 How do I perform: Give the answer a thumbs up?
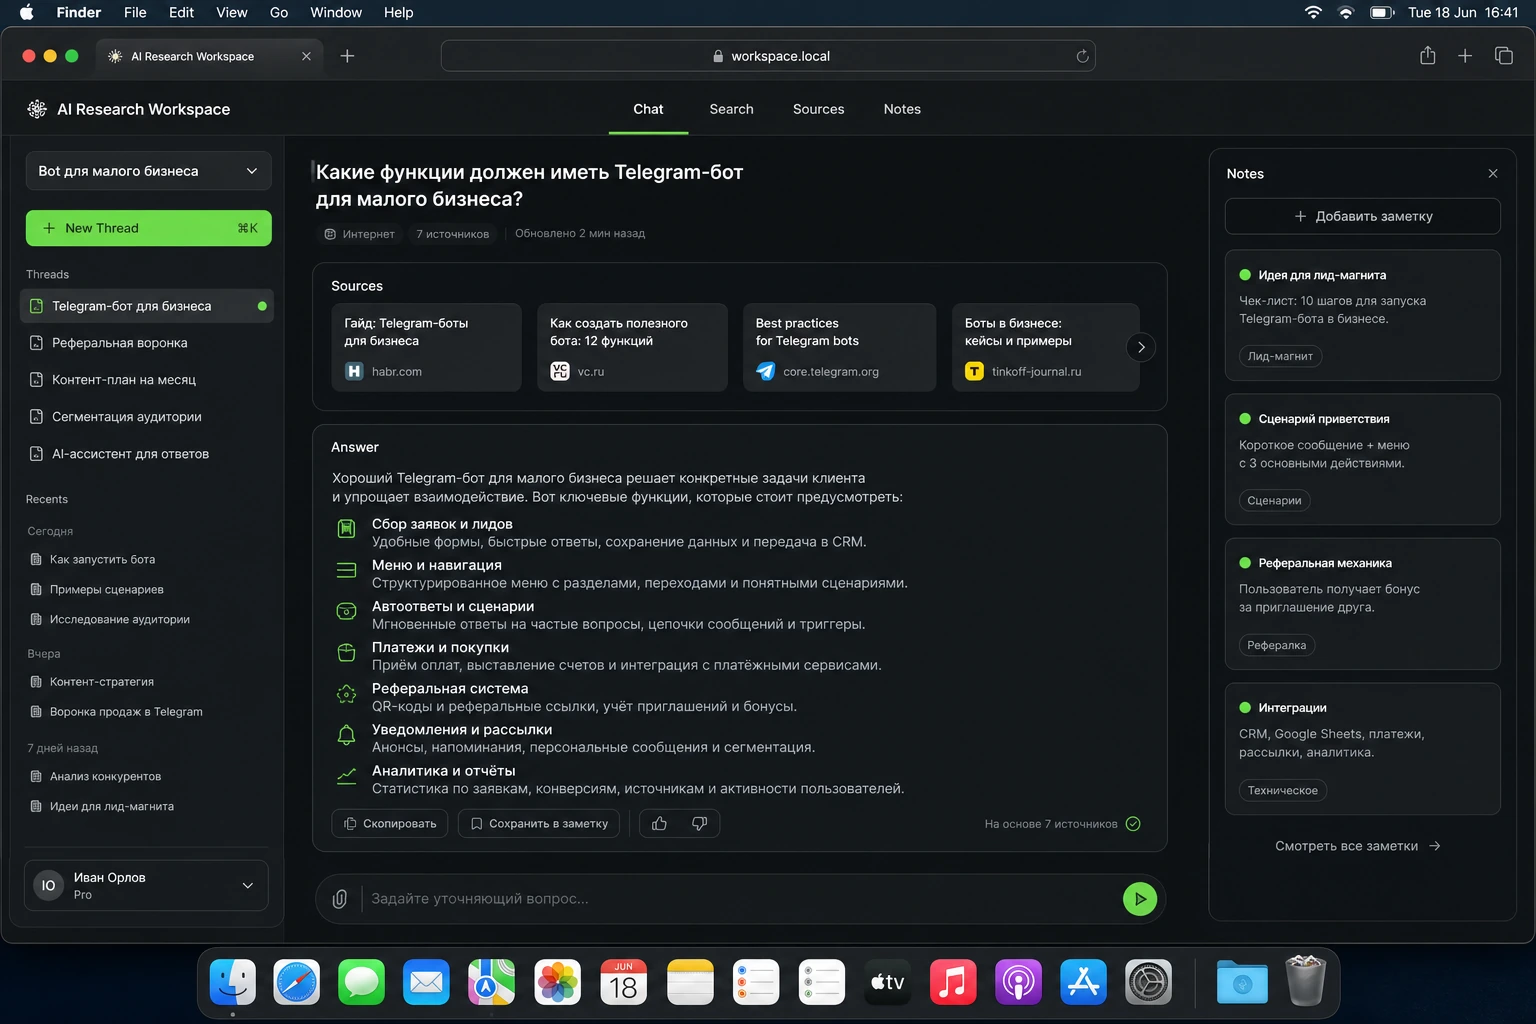pos(659,823)
